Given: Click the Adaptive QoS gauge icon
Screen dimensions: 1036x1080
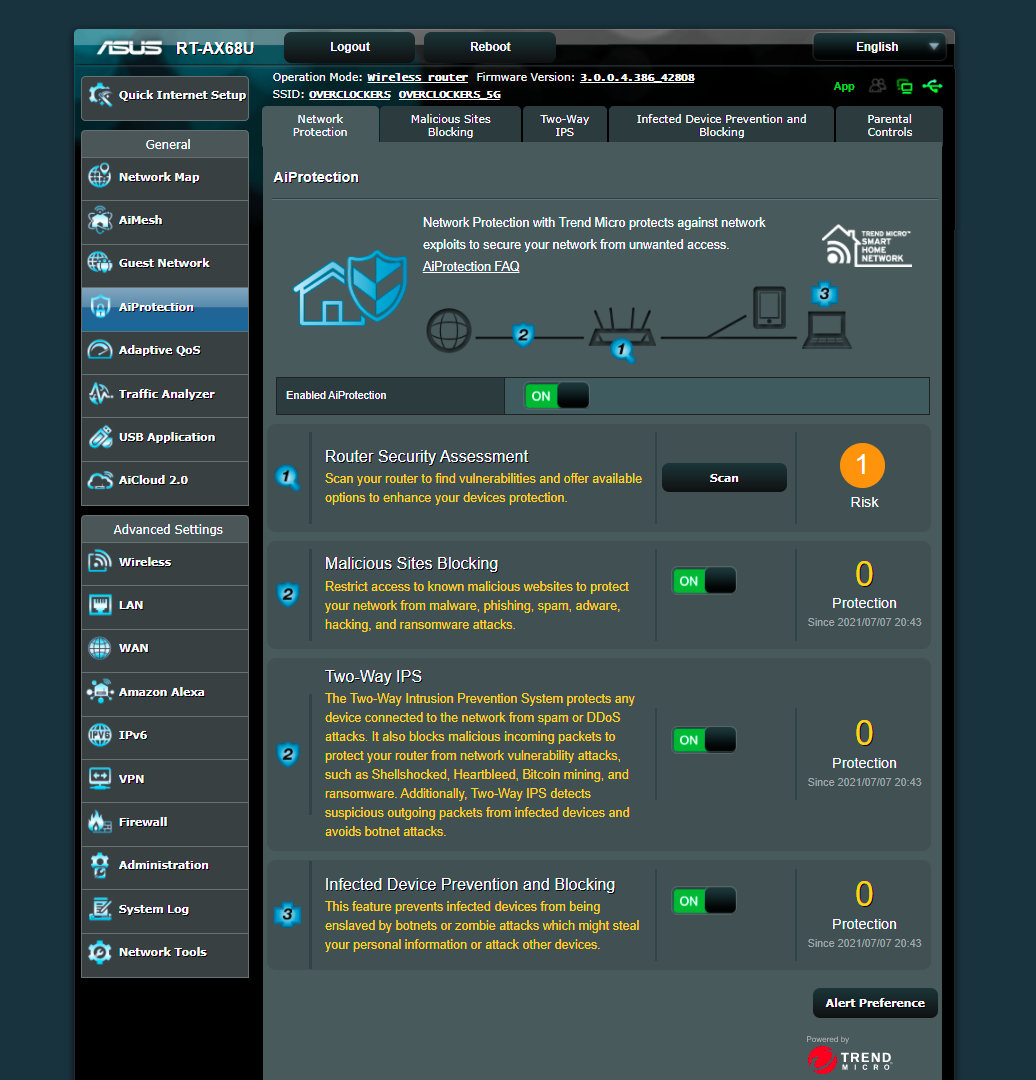Looking at the screenshot, I should click(100, 350).
